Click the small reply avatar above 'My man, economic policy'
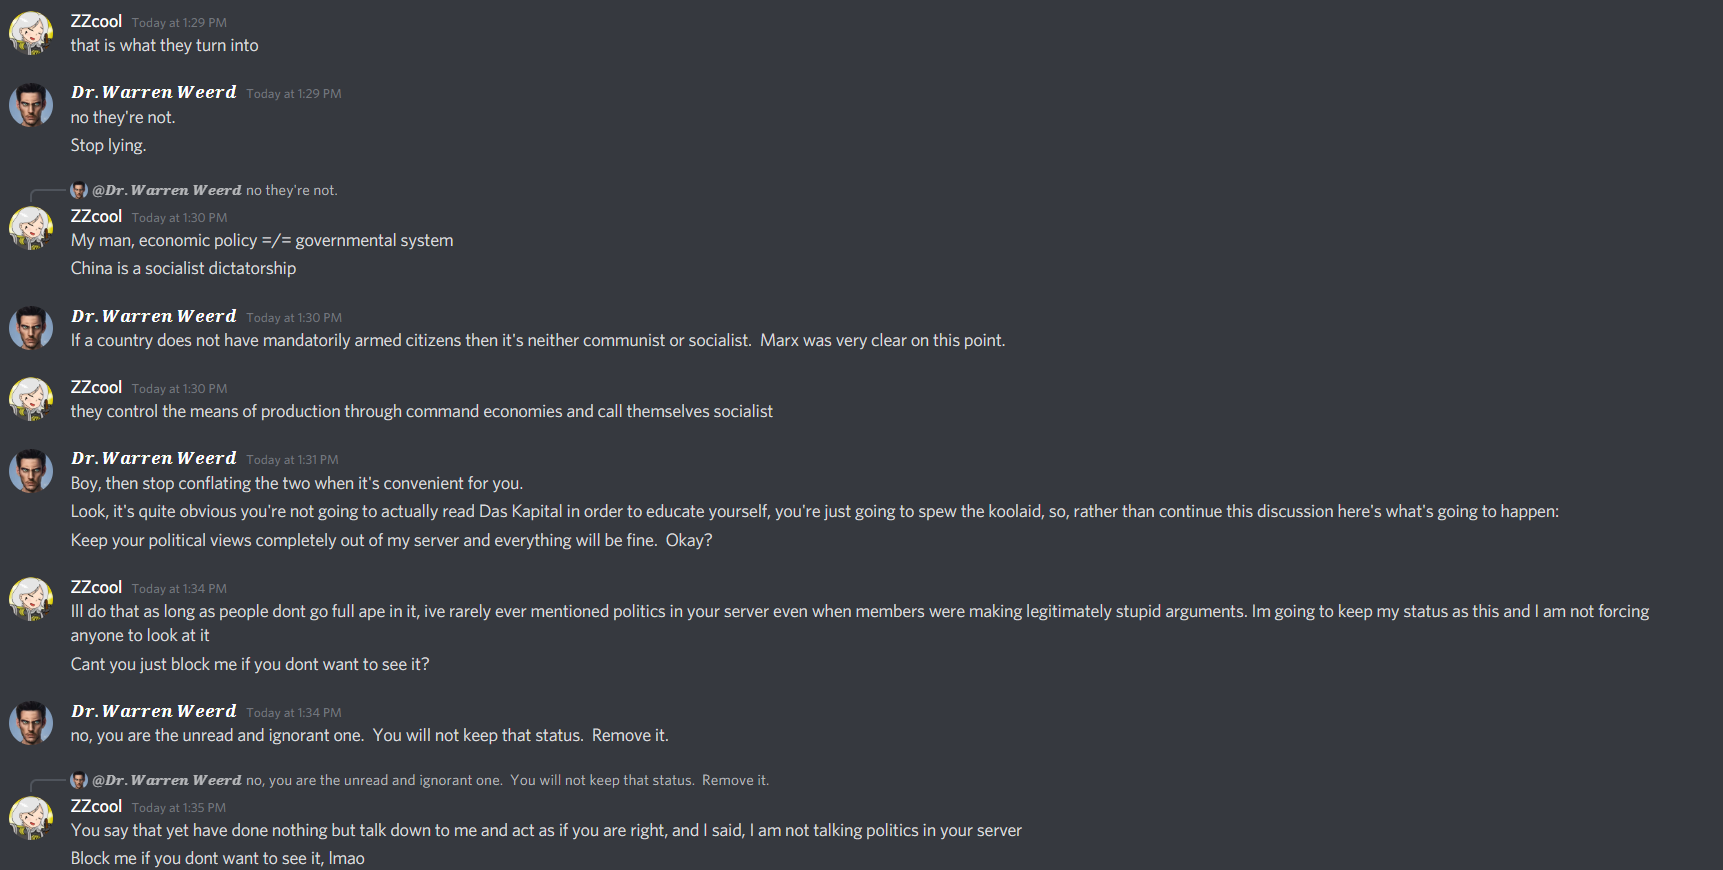The height and width of the screenshot is (870, 1723). click(79, 190)
